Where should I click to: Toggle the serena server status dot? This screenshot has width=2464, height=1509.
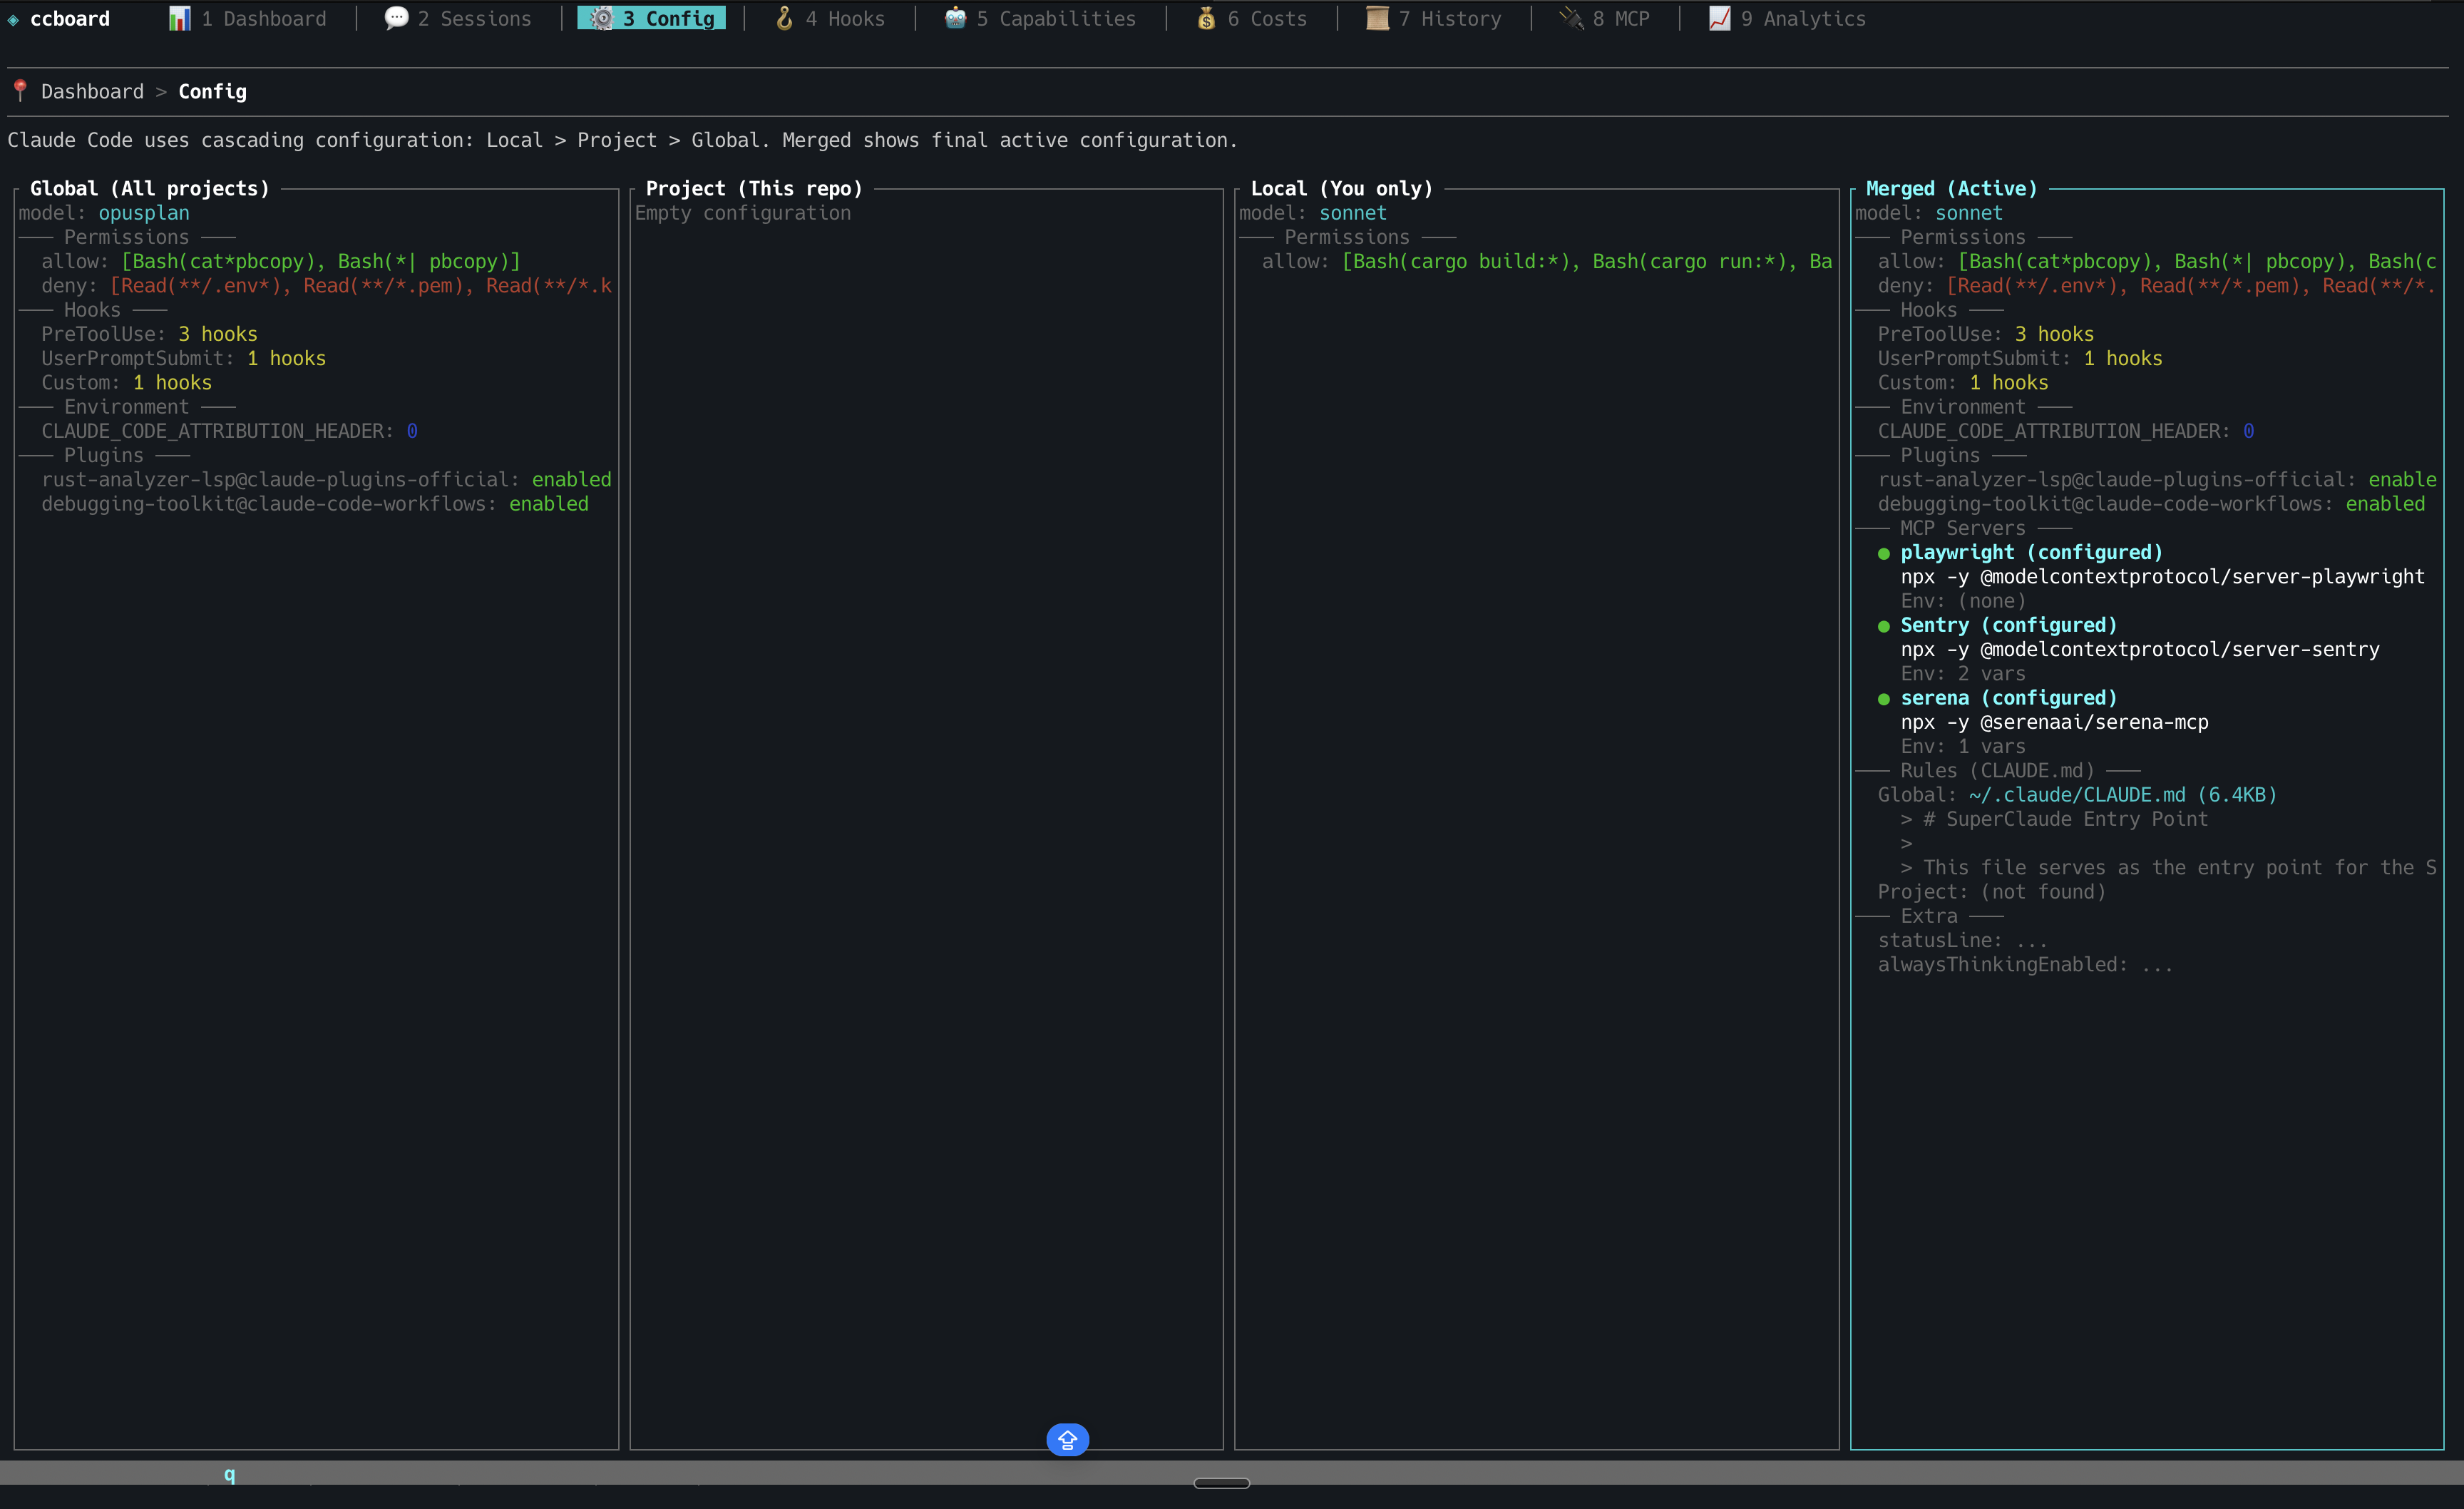click(1884, 698)
